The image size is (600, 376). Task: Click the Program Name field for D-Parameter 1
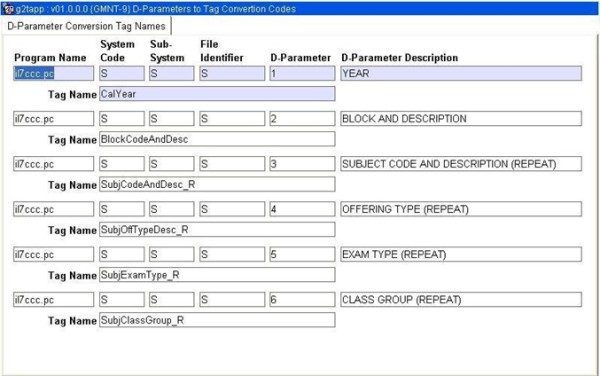point(54,73)
